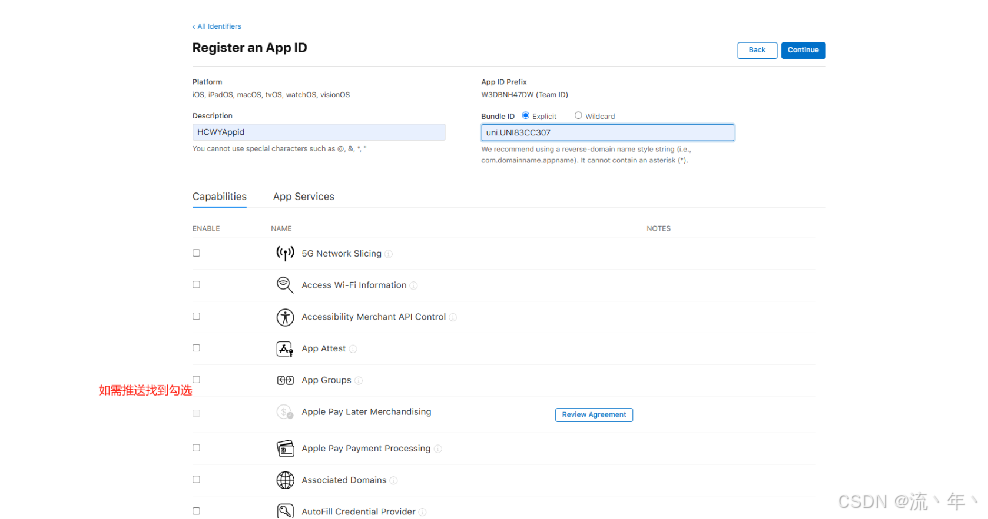This screenshot has height=519, width=988.
Task: Click the Access Wi-Fi Information magnifier icon
Action: [x=285, y=285]
